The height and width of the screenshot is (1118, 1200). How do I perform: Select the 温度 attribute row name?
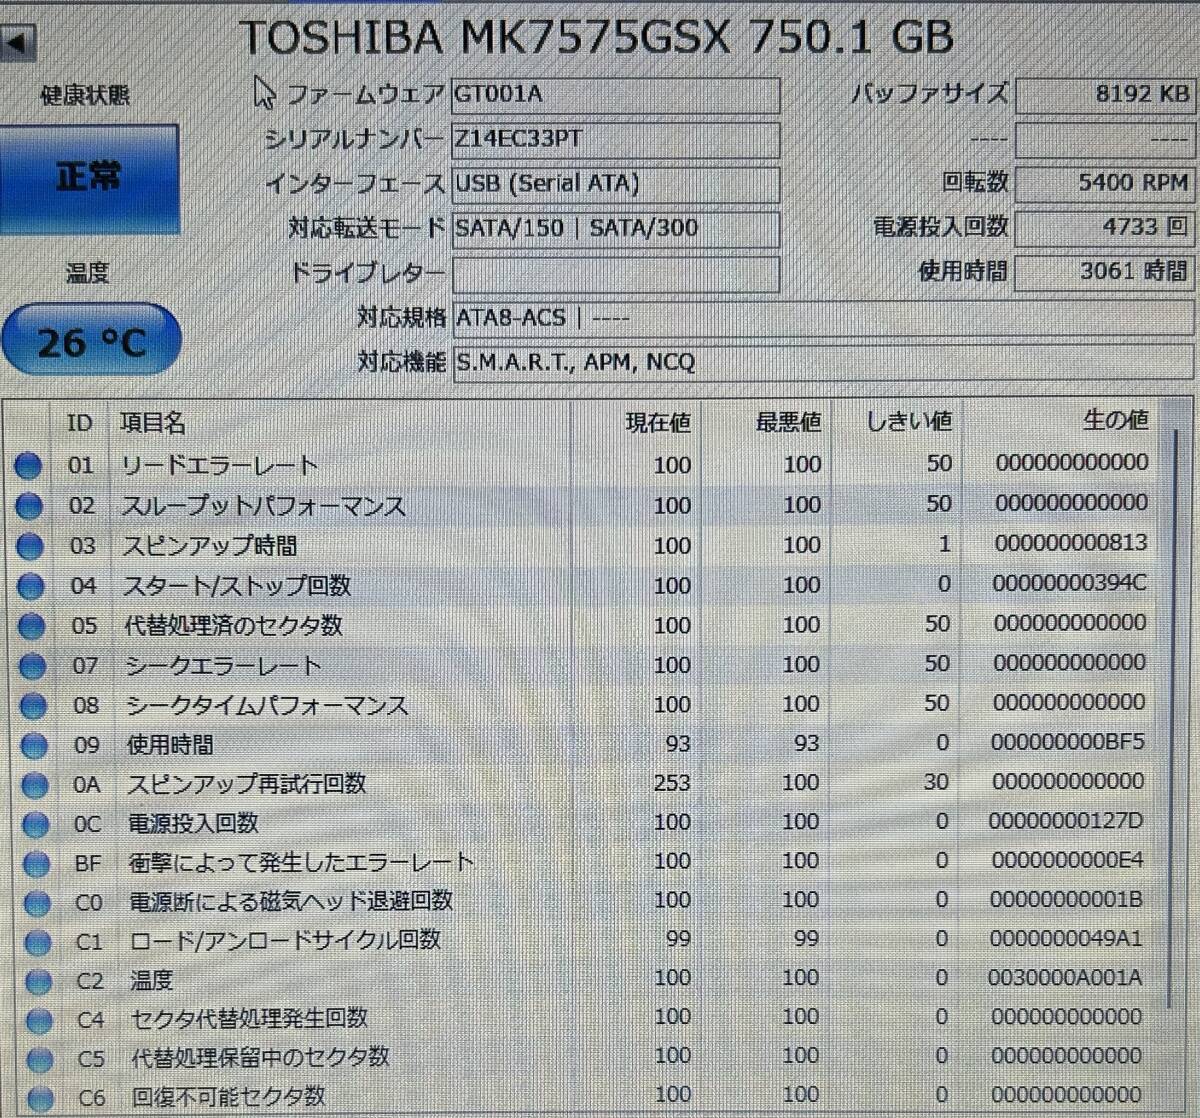coord(152,980)
